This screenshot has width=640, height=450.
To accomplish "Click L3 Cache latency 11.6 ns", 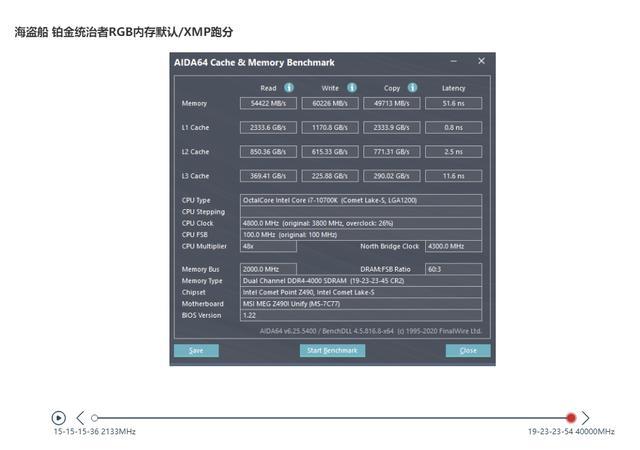I will 453,176.
